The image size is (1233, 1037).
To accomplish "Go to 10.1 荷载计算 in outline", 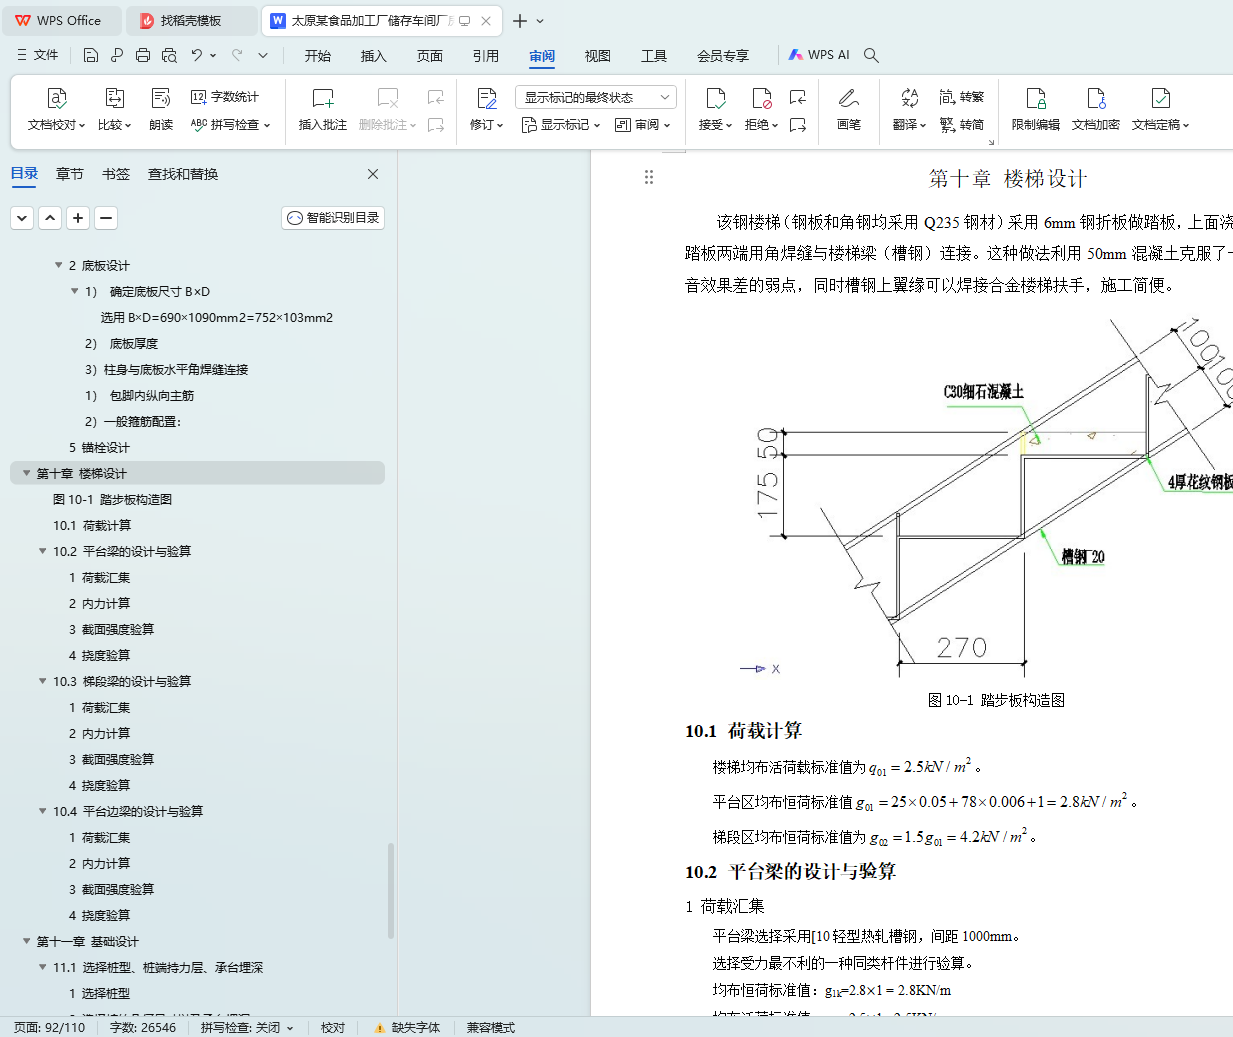I will coord(92,525).
